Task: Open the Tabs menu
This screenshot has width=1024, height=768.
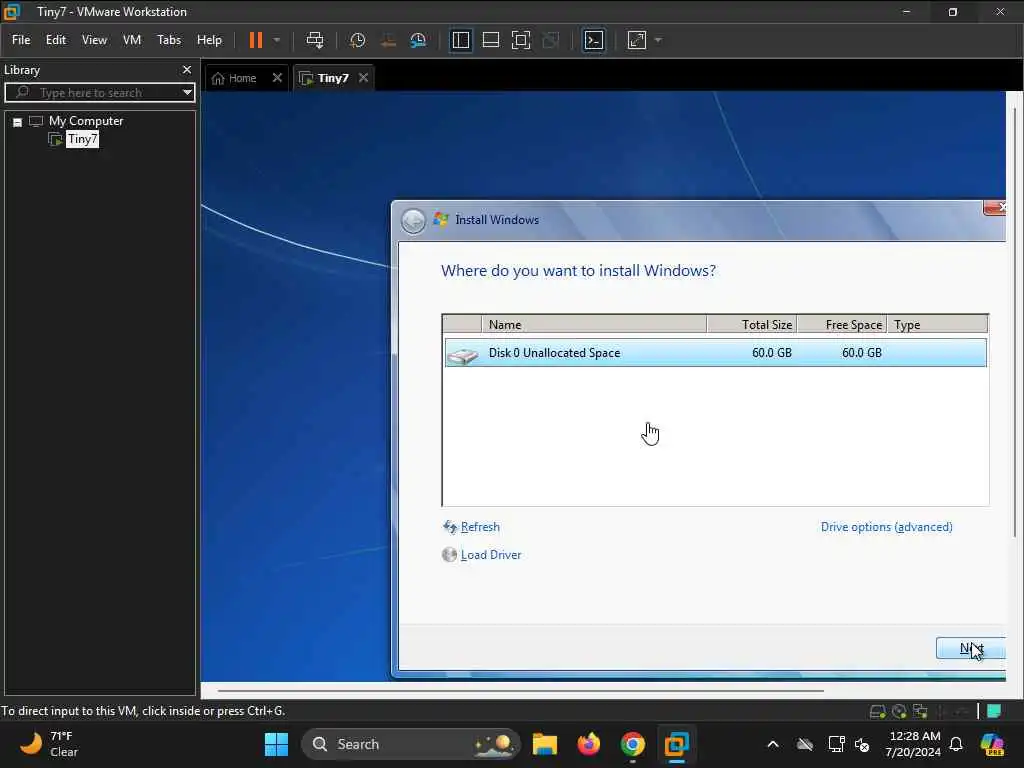Action: pos(168,40)
